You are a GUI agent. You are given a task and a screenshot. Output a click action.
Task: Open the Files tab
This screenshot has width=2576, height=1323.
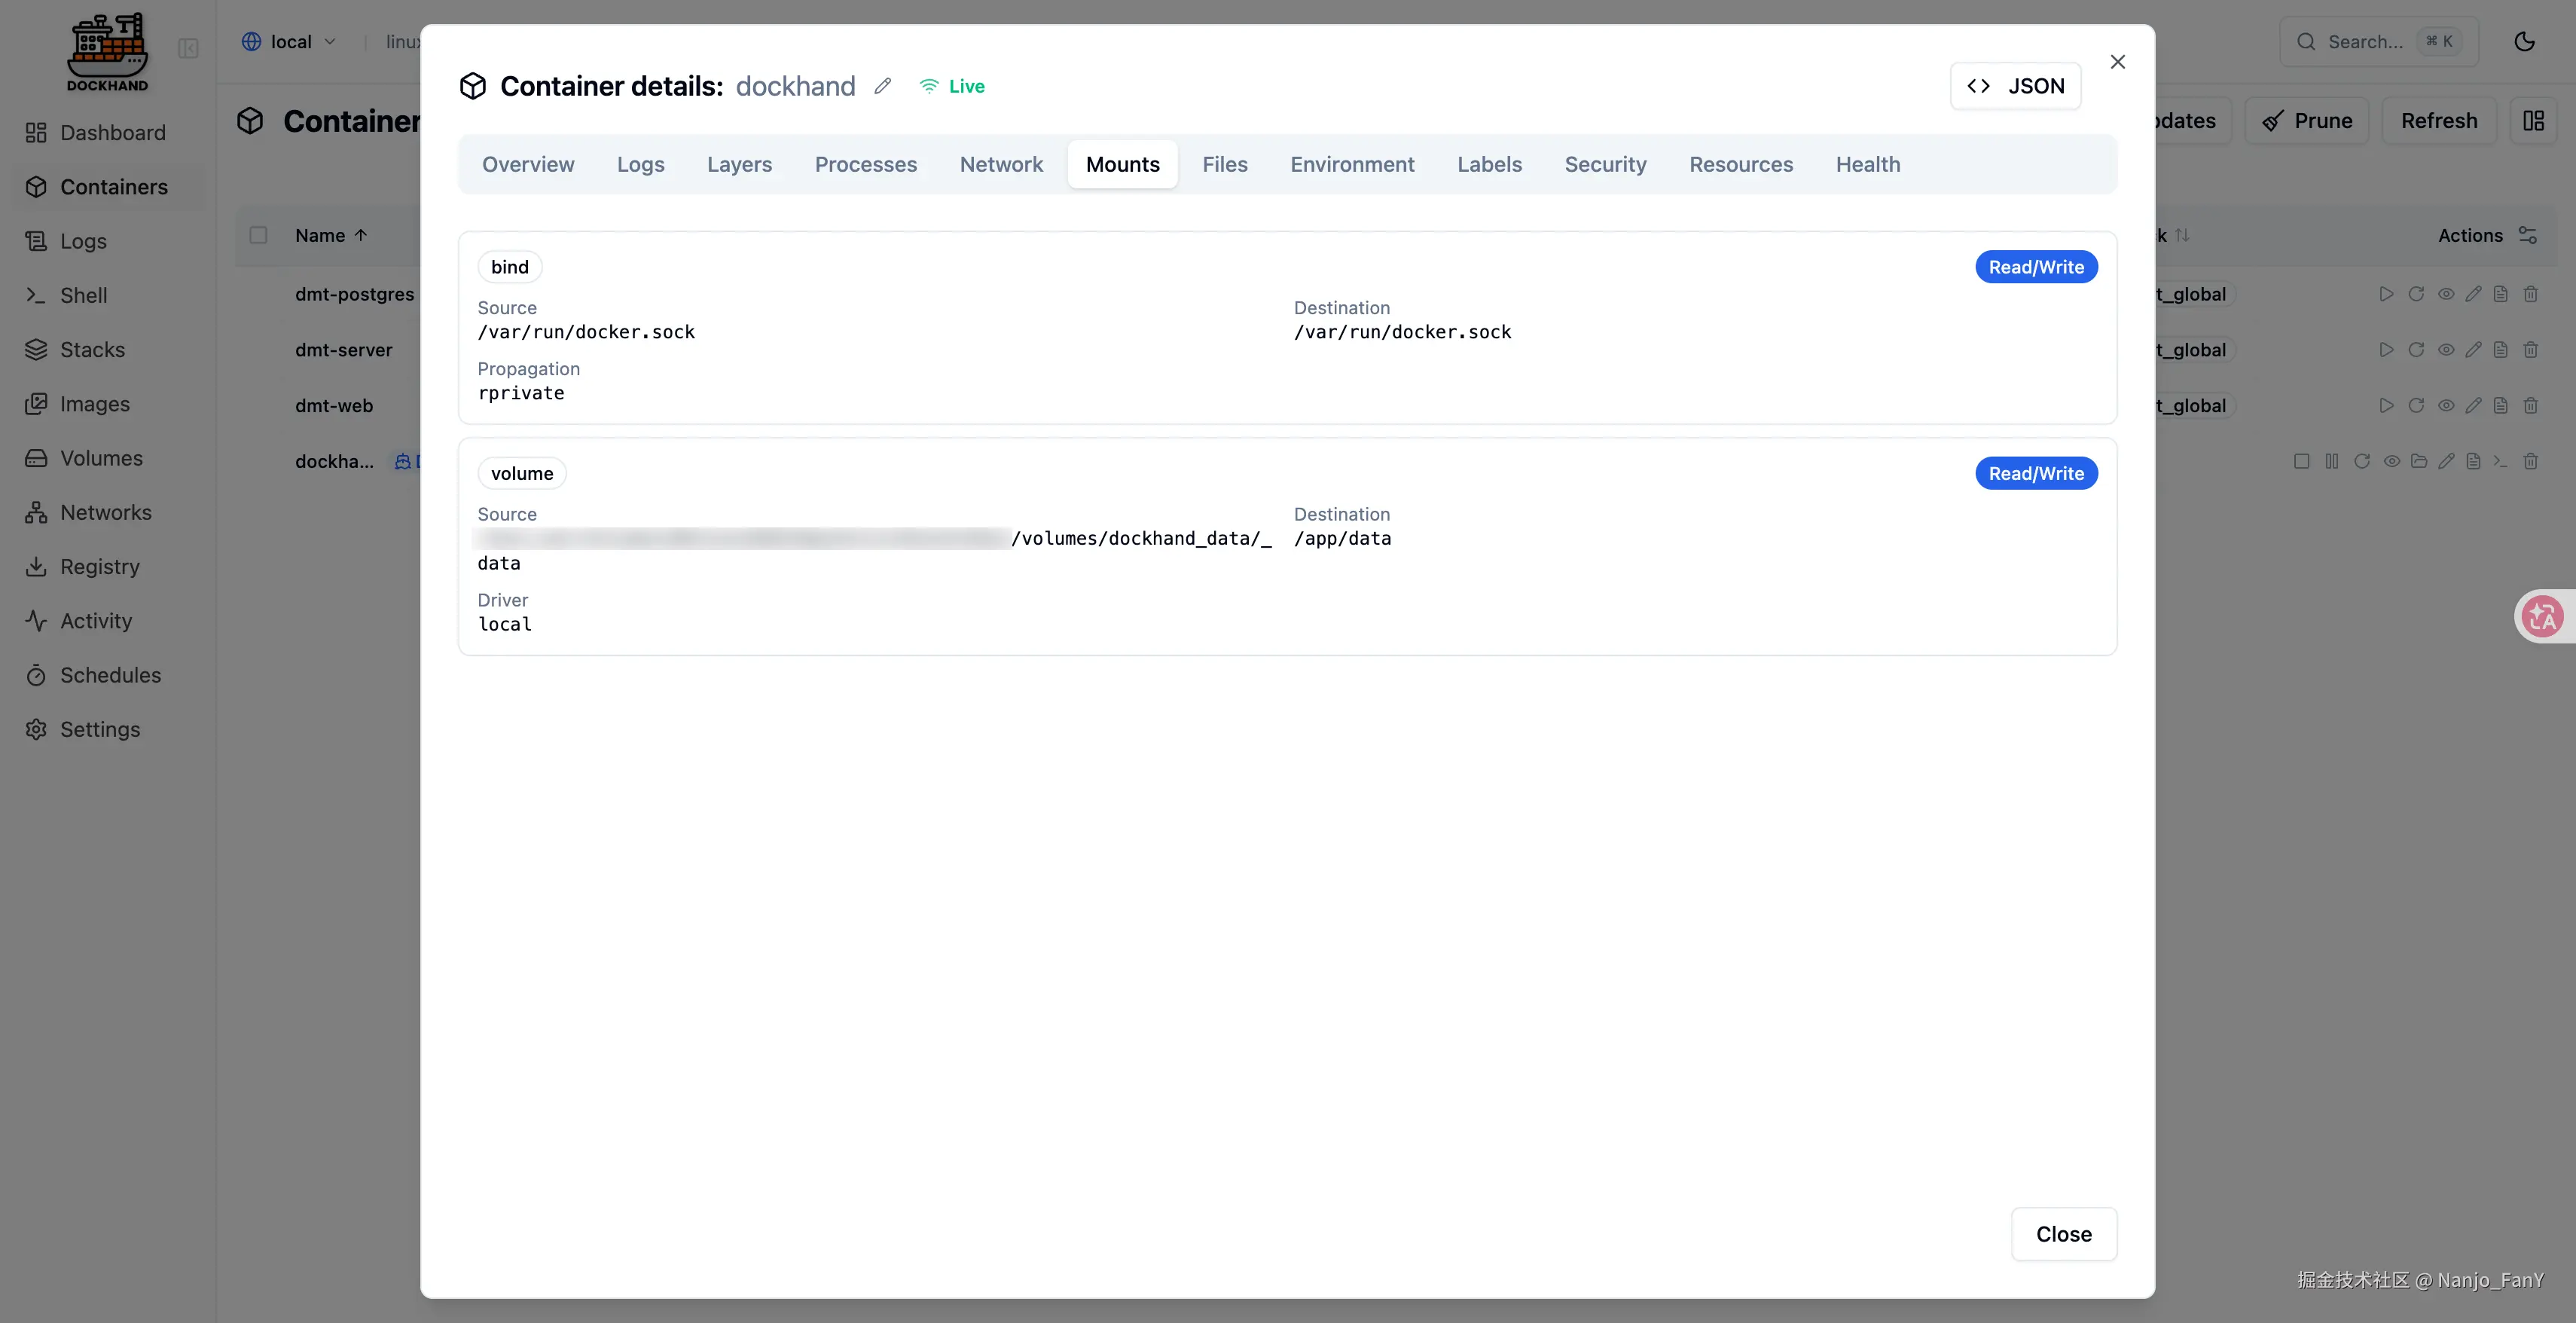tap(1224, 164)
